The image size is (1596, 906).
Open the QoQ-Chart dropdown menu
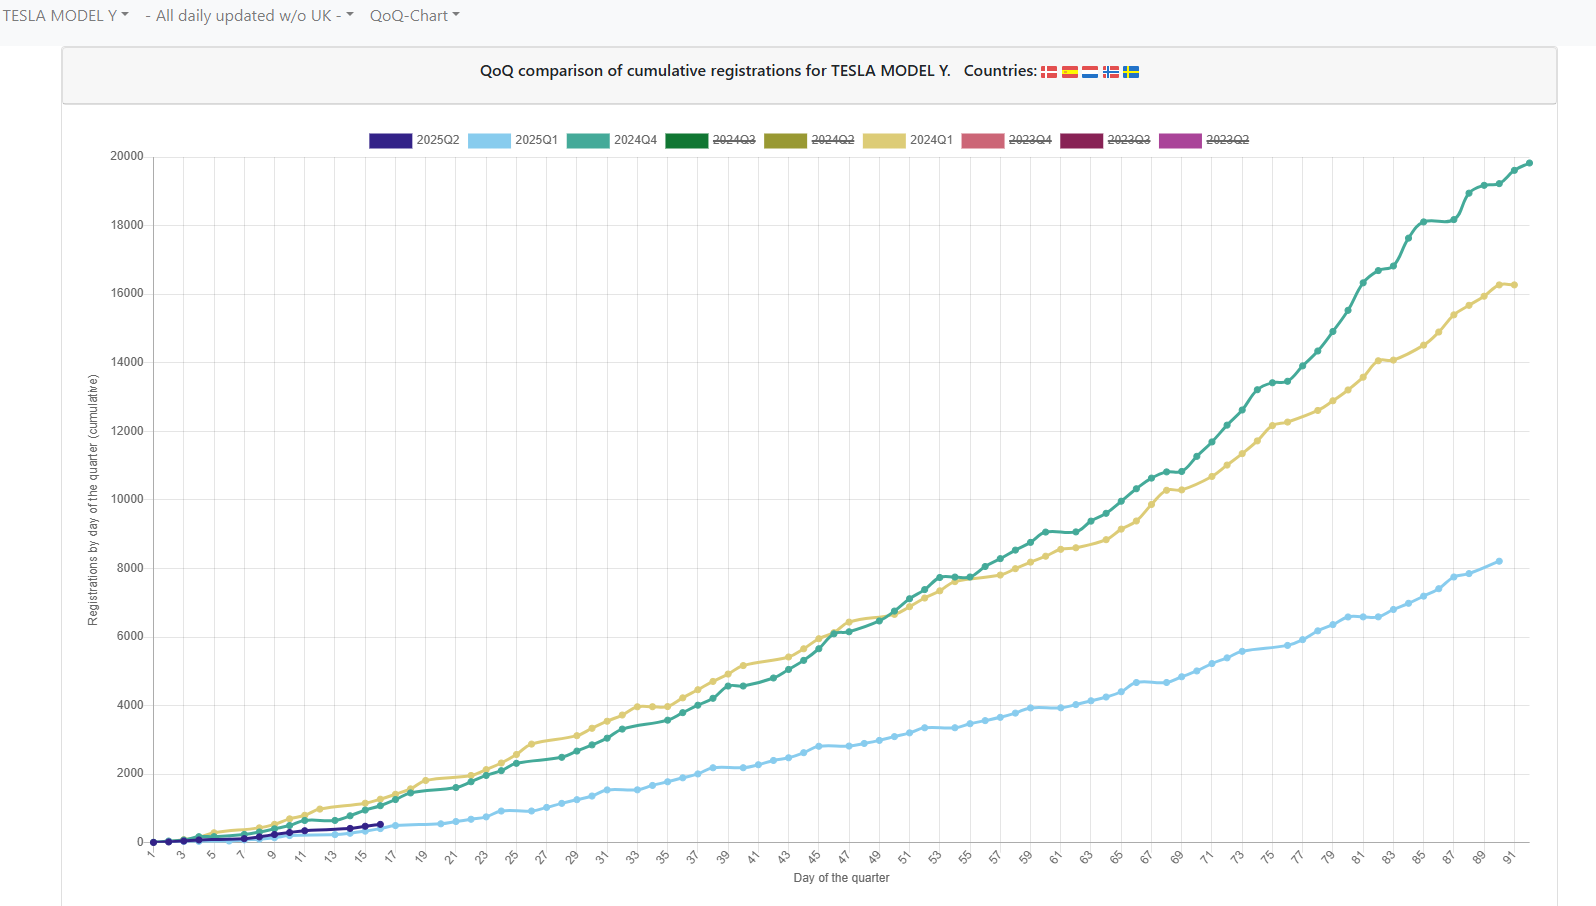(415, 16)
